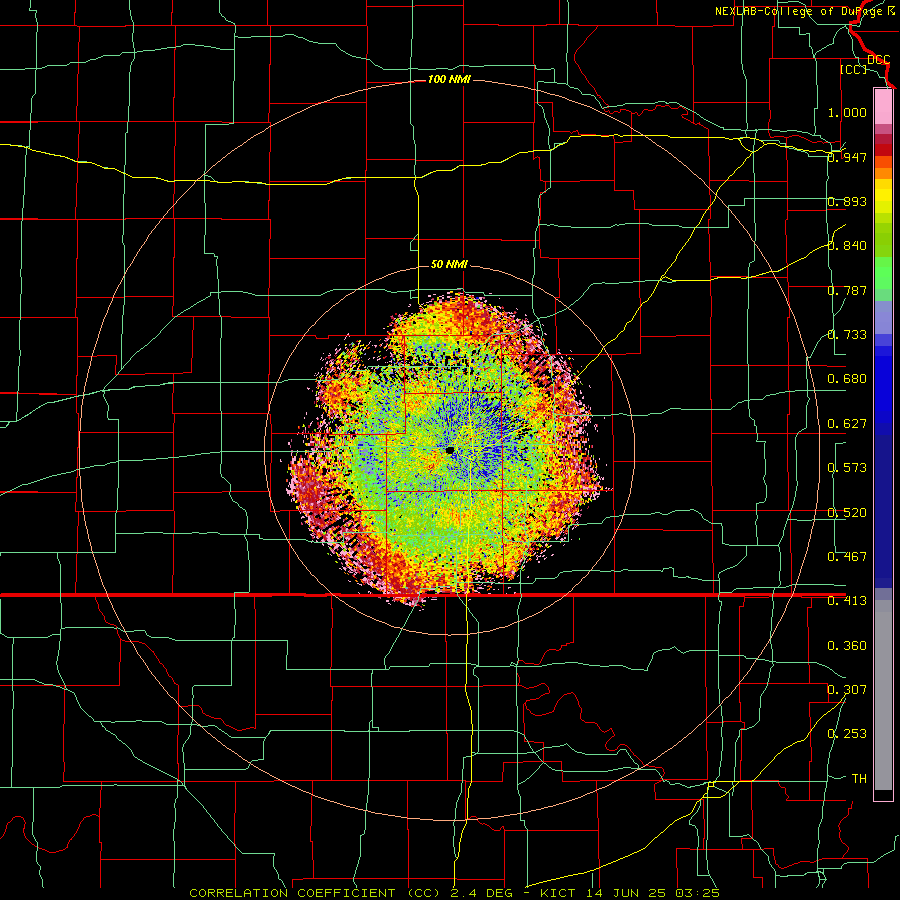Pick the gray low-value color bar segment
This screenshot has width=900, height=900.
[883, 695]
